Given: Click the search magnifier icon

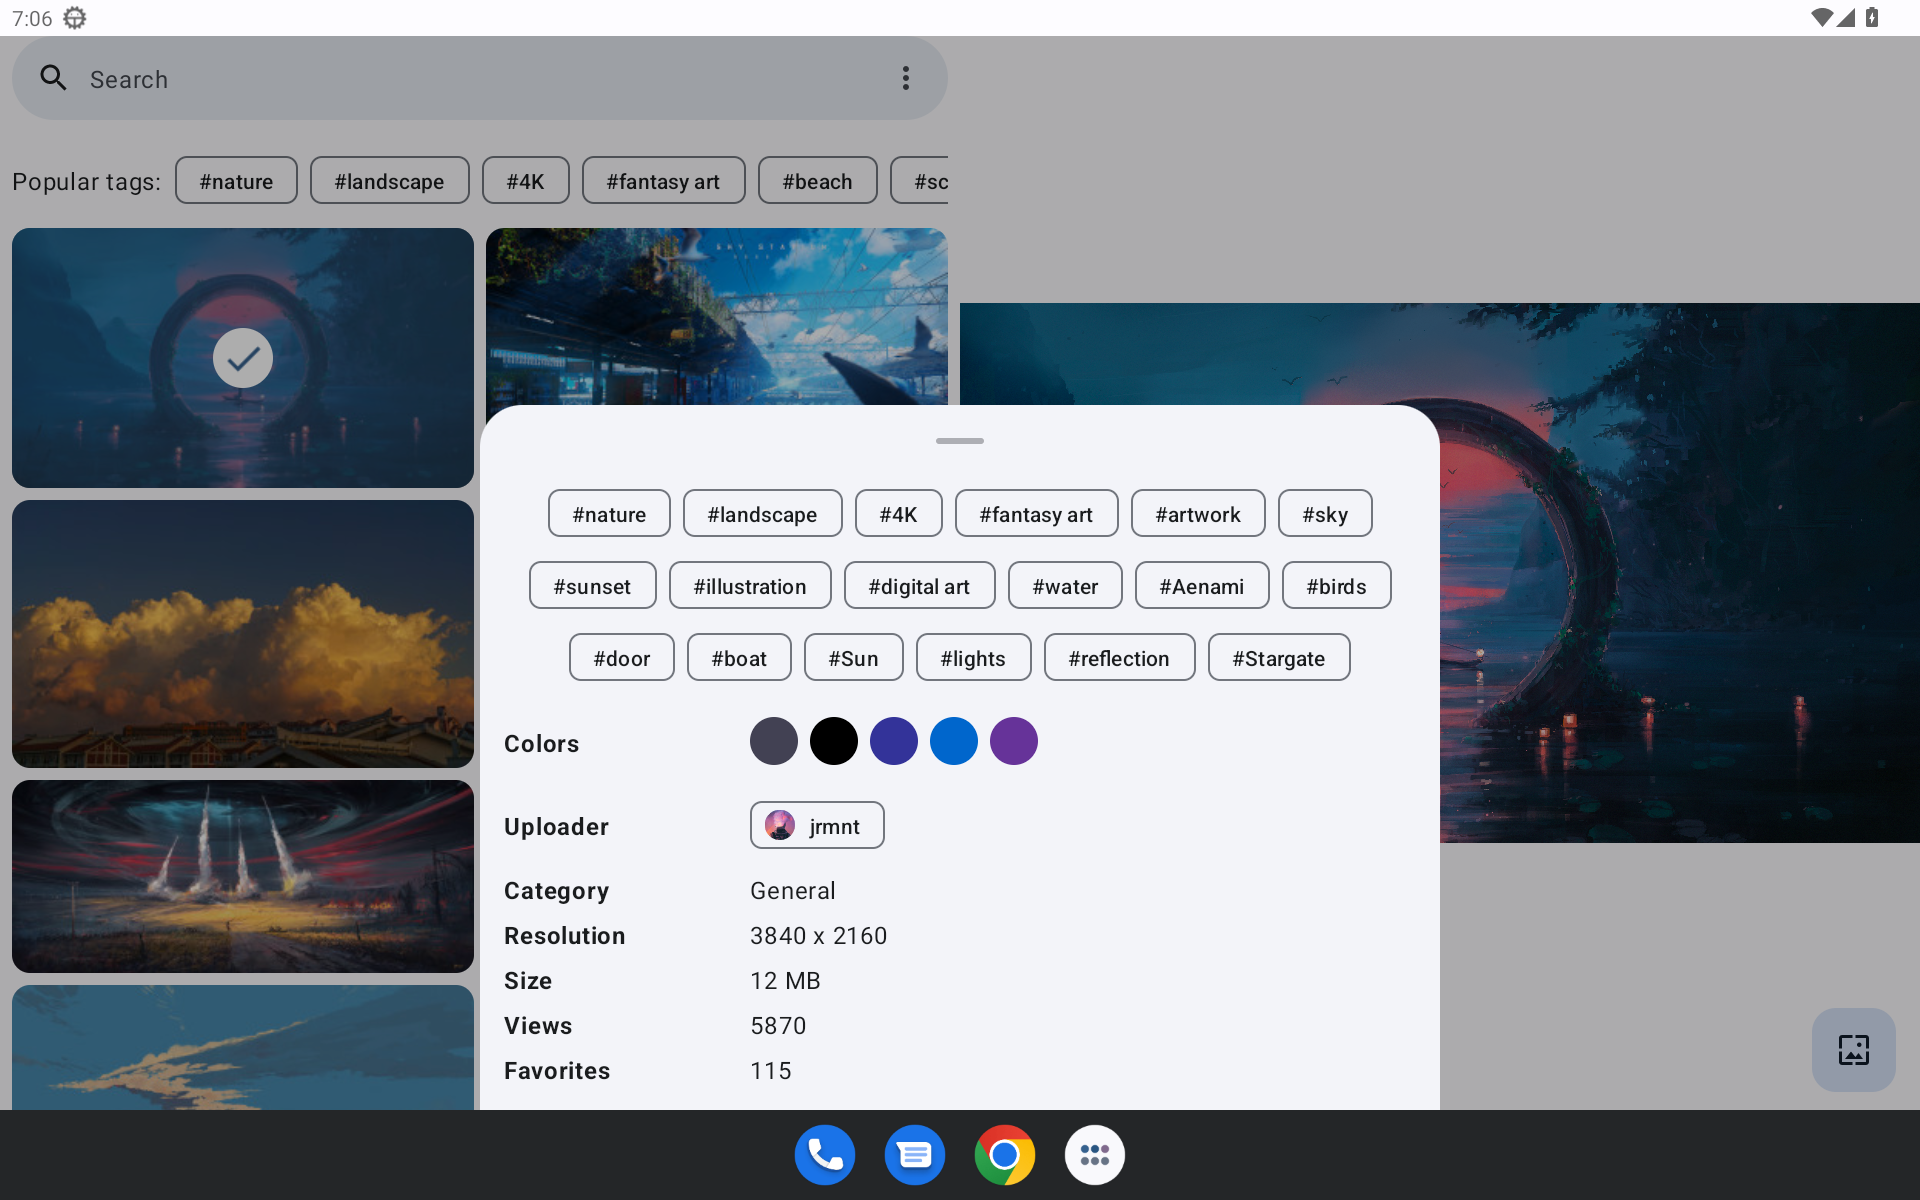Looking at the screenshot, I should tap(53, 78).
